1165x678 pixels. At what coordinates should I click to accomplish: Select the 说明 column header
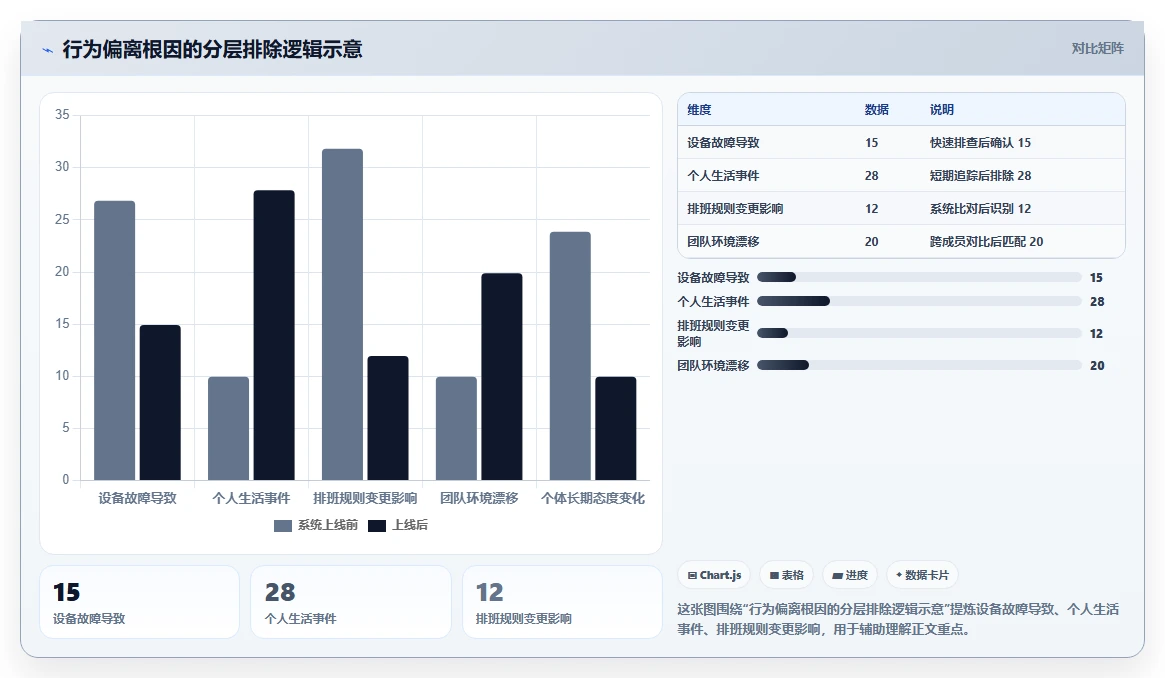tap(941, 110)
